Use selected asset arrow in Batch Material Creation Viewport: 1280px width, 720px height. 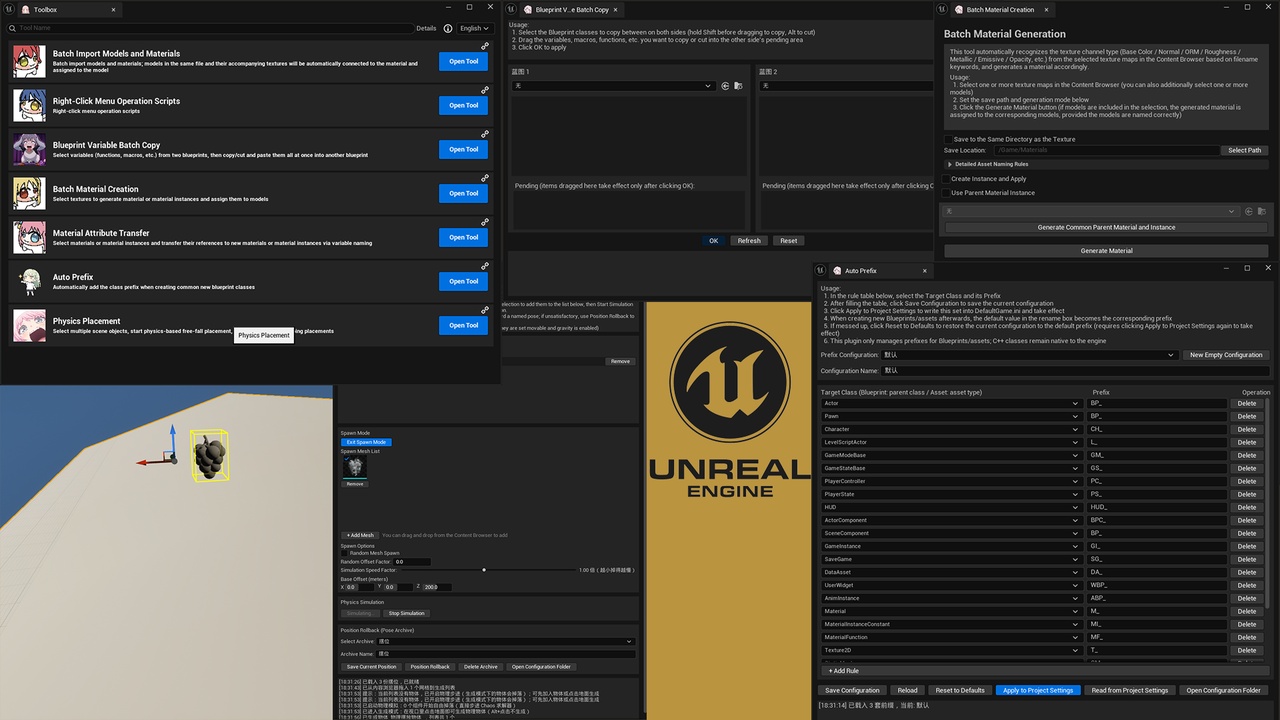tap(1249, 211)
